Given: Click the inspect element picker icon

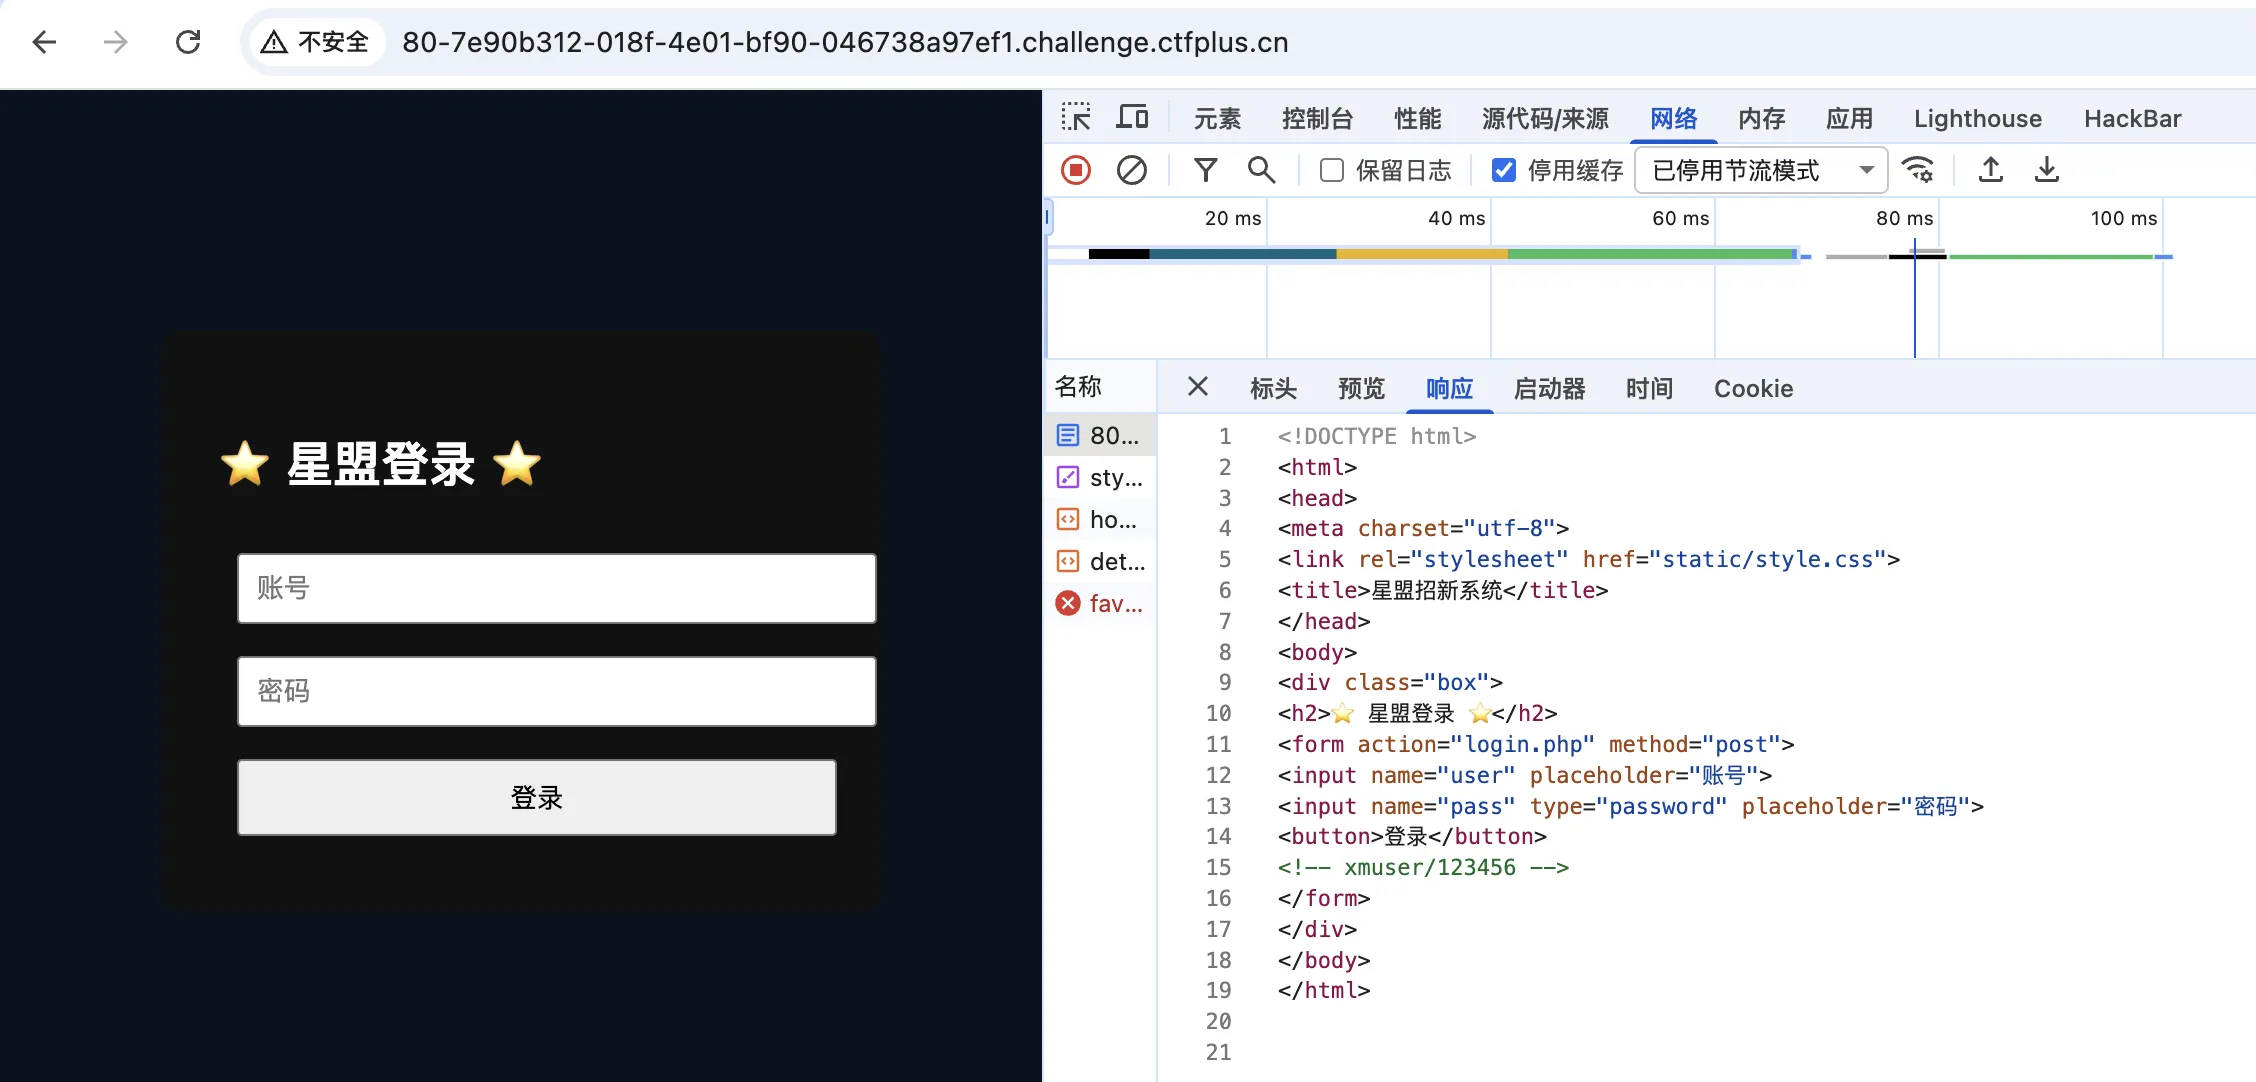Looking at the screenshot, I should [x=1076, y=118].
